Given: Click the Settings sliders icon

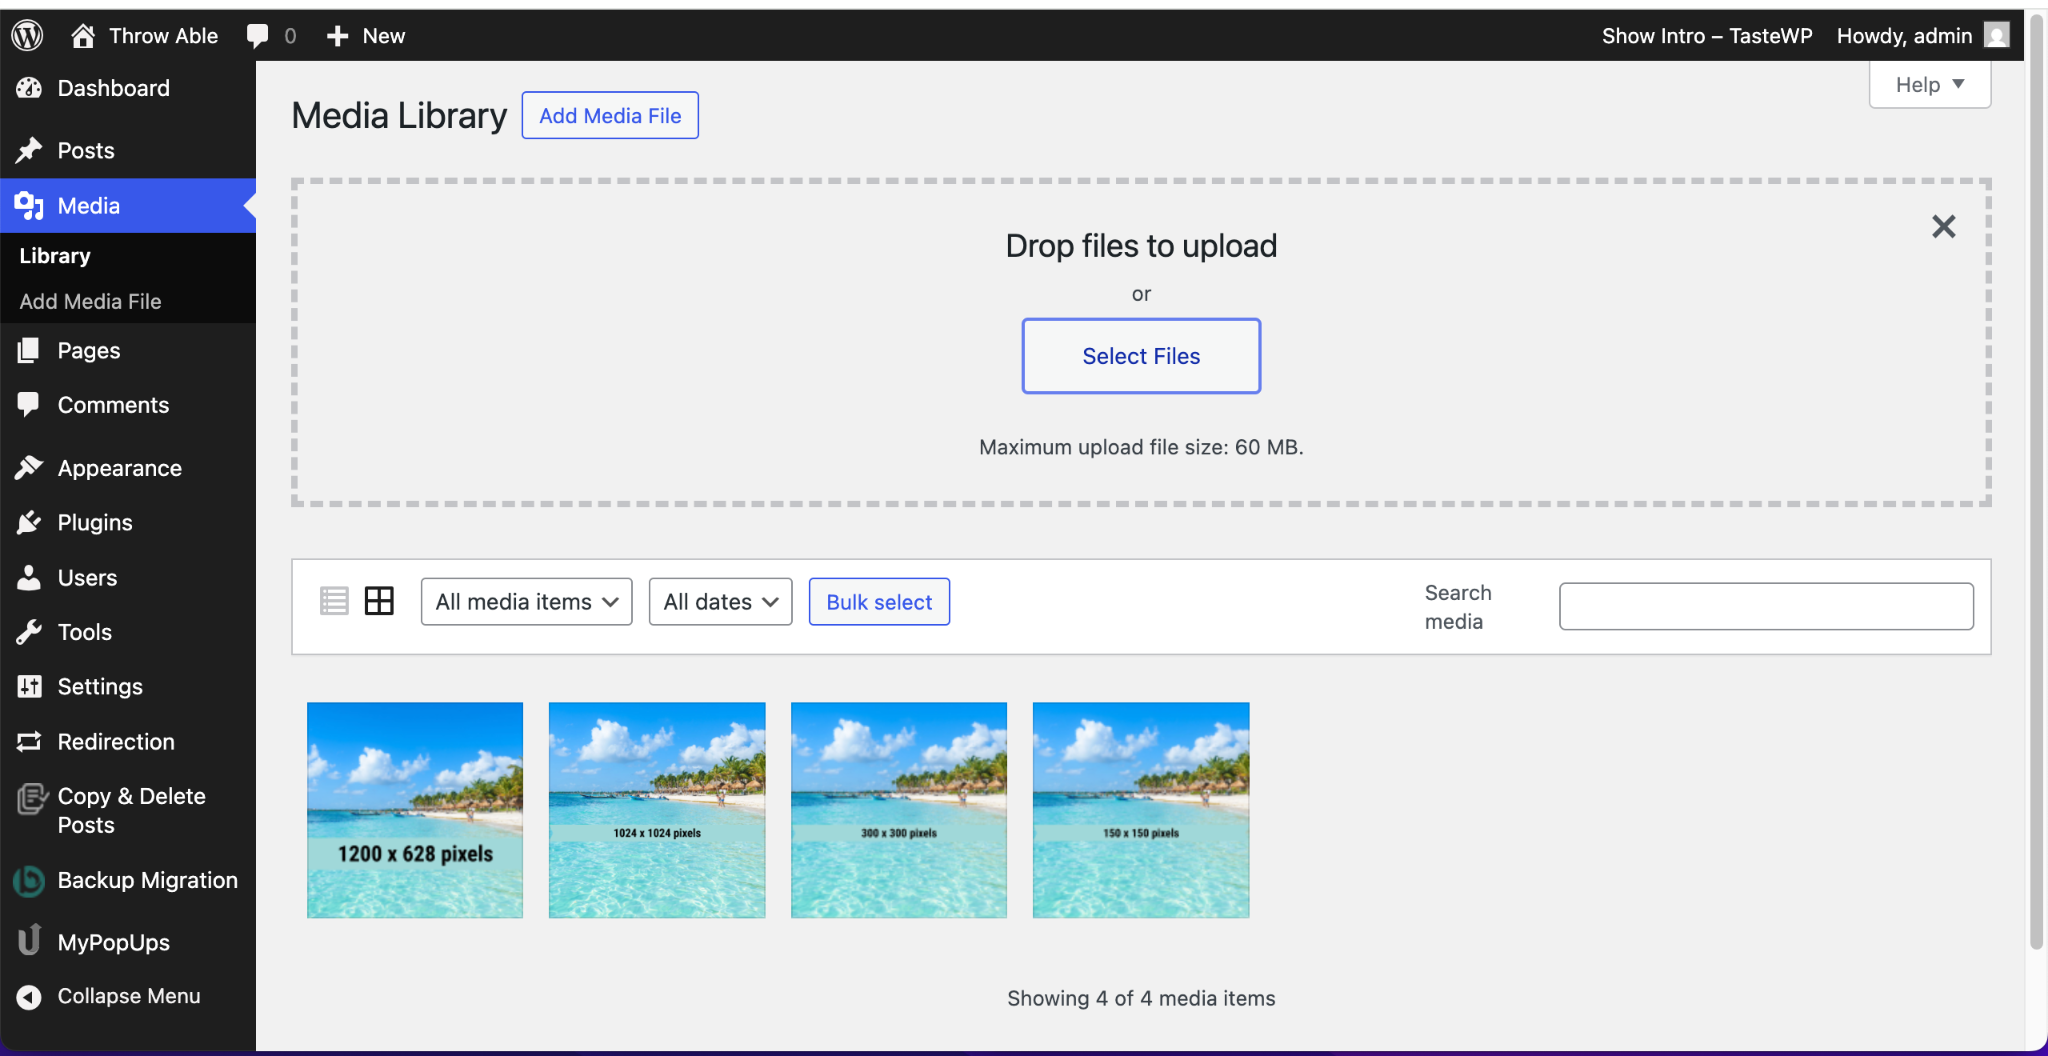Looking at the screenshot, I should click(x=29, y=686).
